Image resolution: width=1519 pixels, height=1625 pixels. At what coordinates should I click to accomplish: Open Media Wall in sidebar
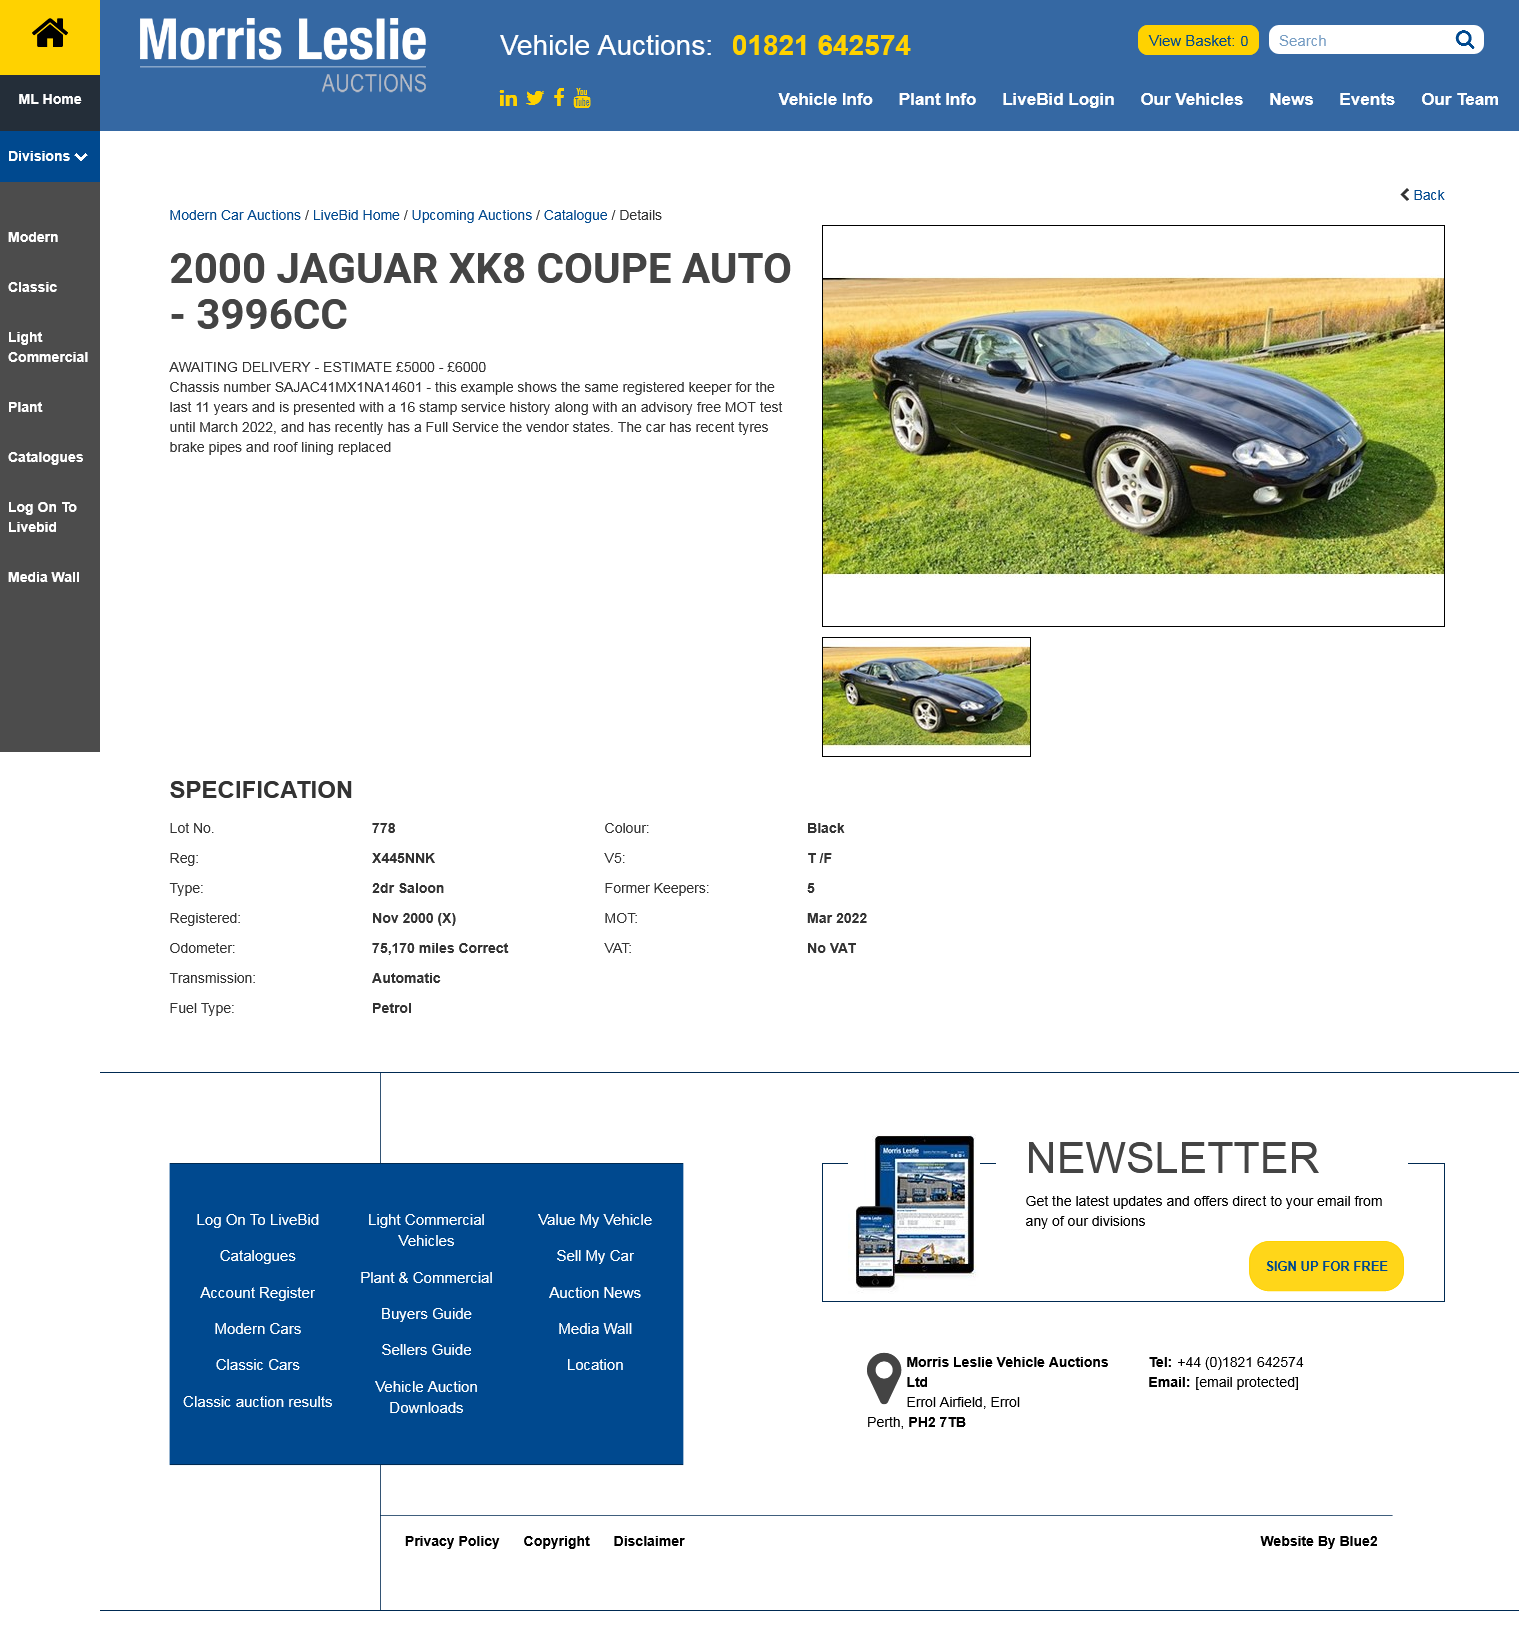[43, 577]
